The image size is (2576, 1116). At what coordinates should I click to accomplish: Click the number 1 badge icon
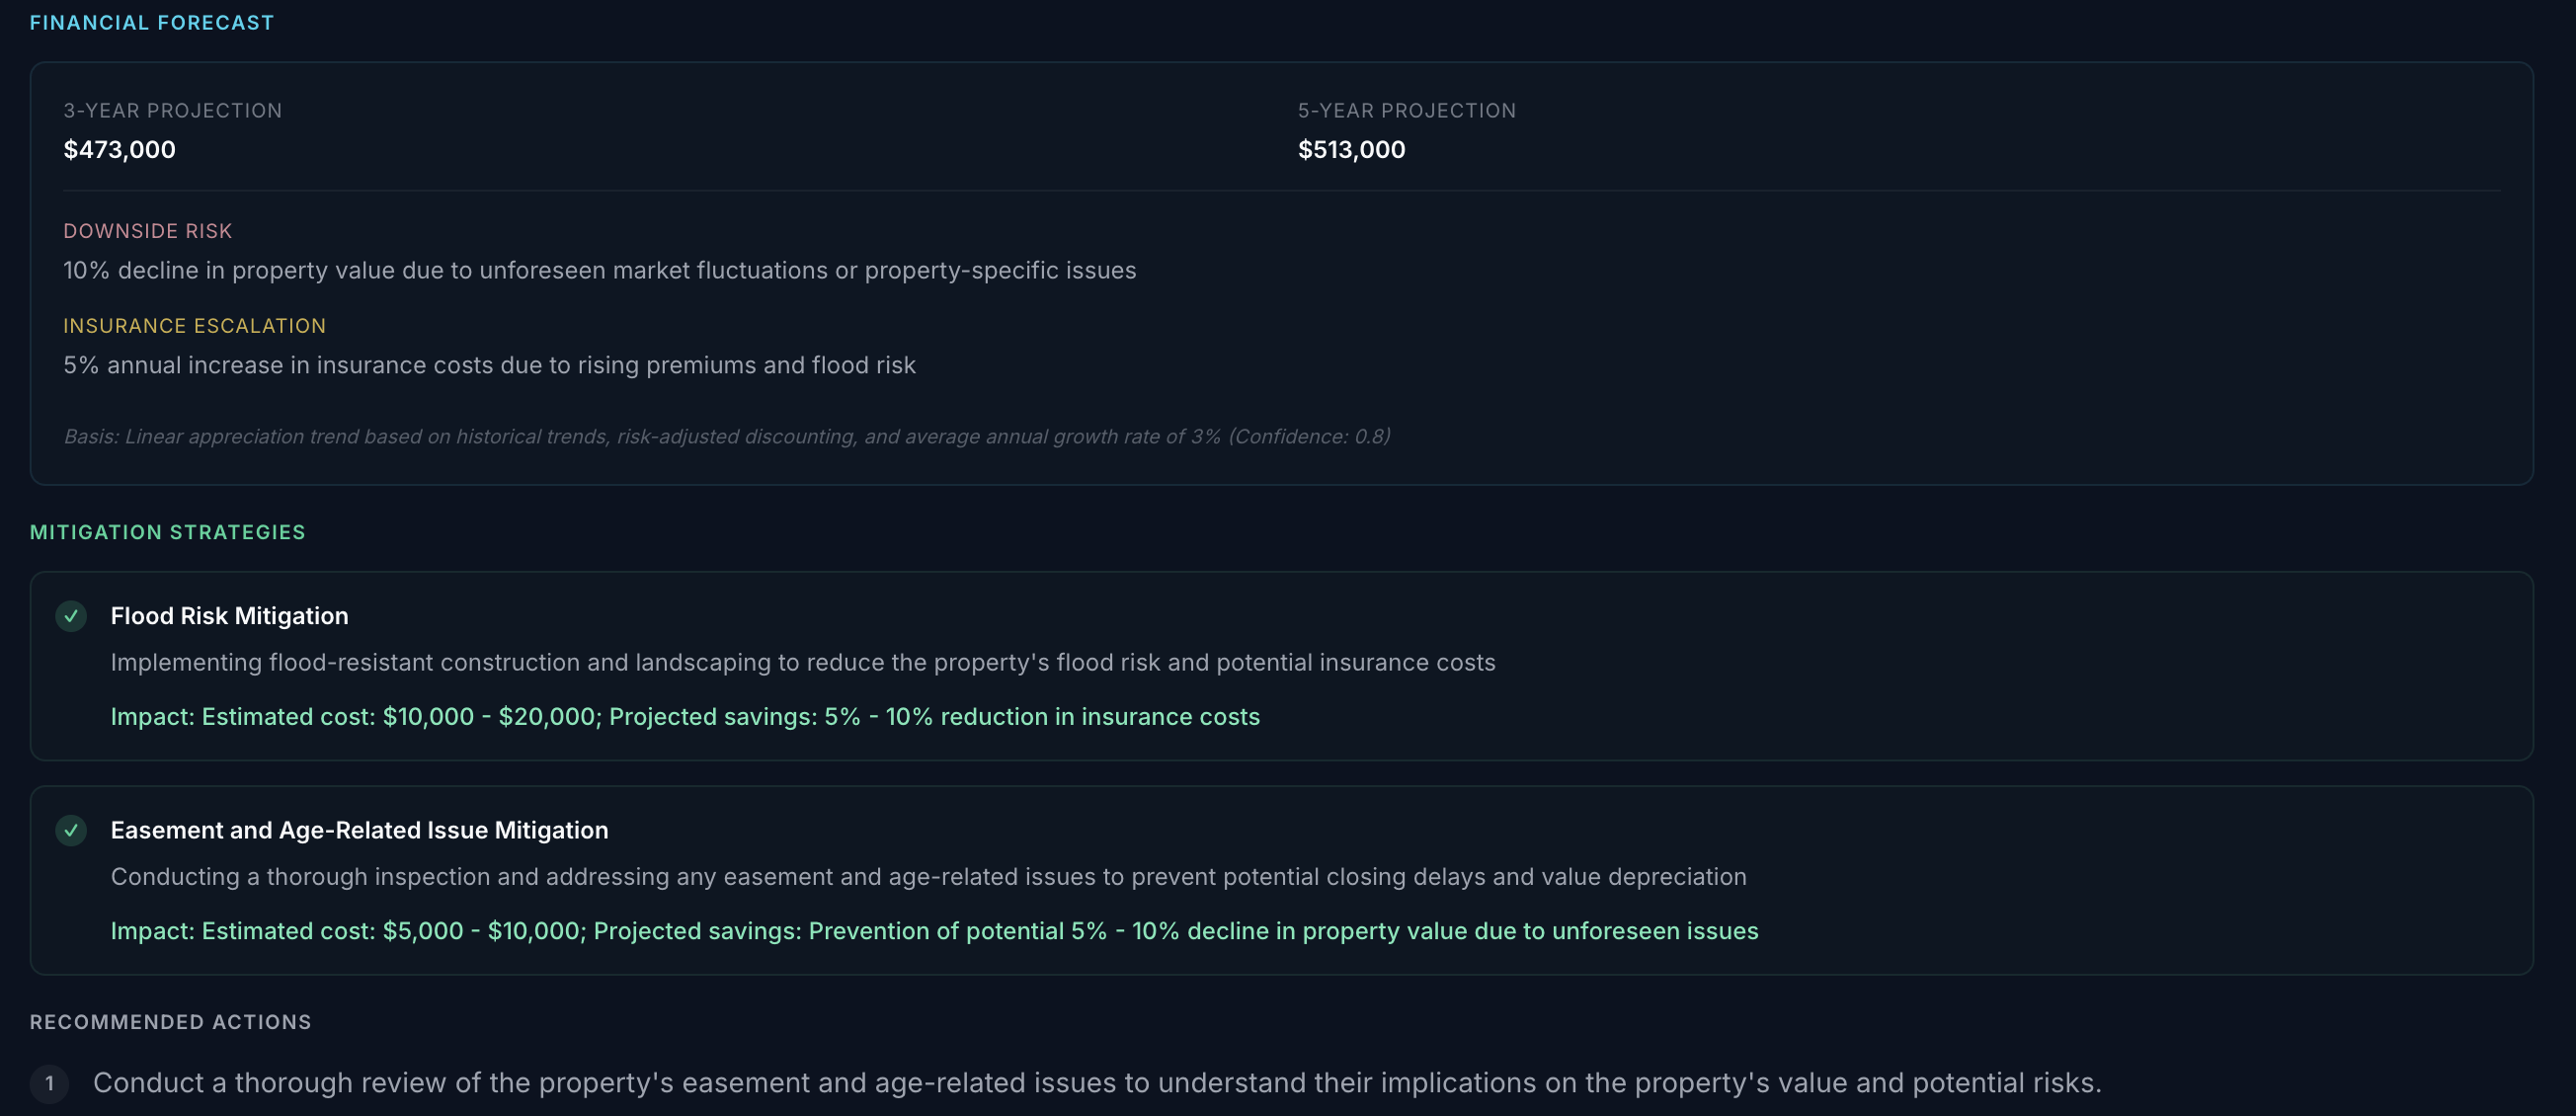pos(49,1083)
